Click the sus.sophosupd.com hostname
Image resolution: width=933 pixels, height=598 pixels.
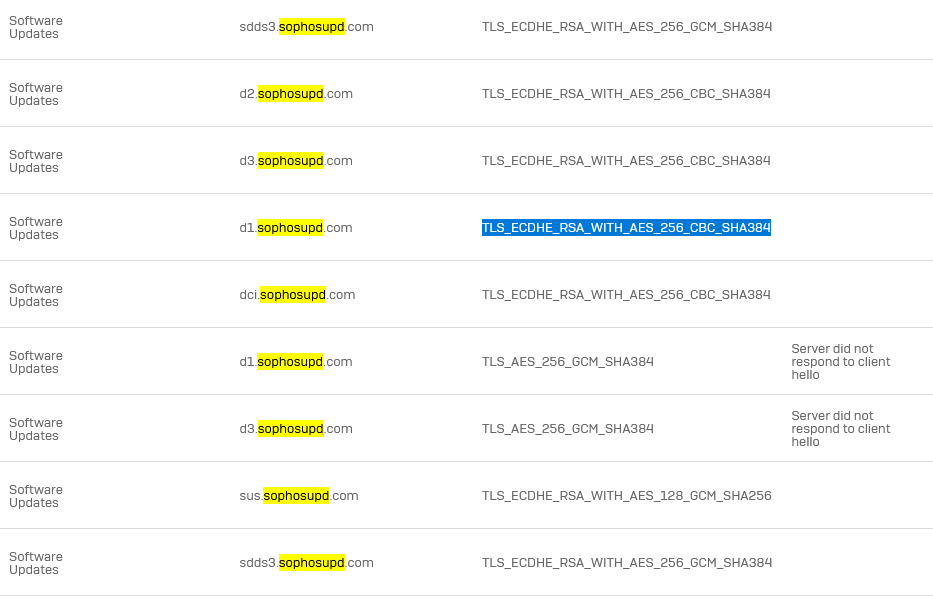coord(299,496)
